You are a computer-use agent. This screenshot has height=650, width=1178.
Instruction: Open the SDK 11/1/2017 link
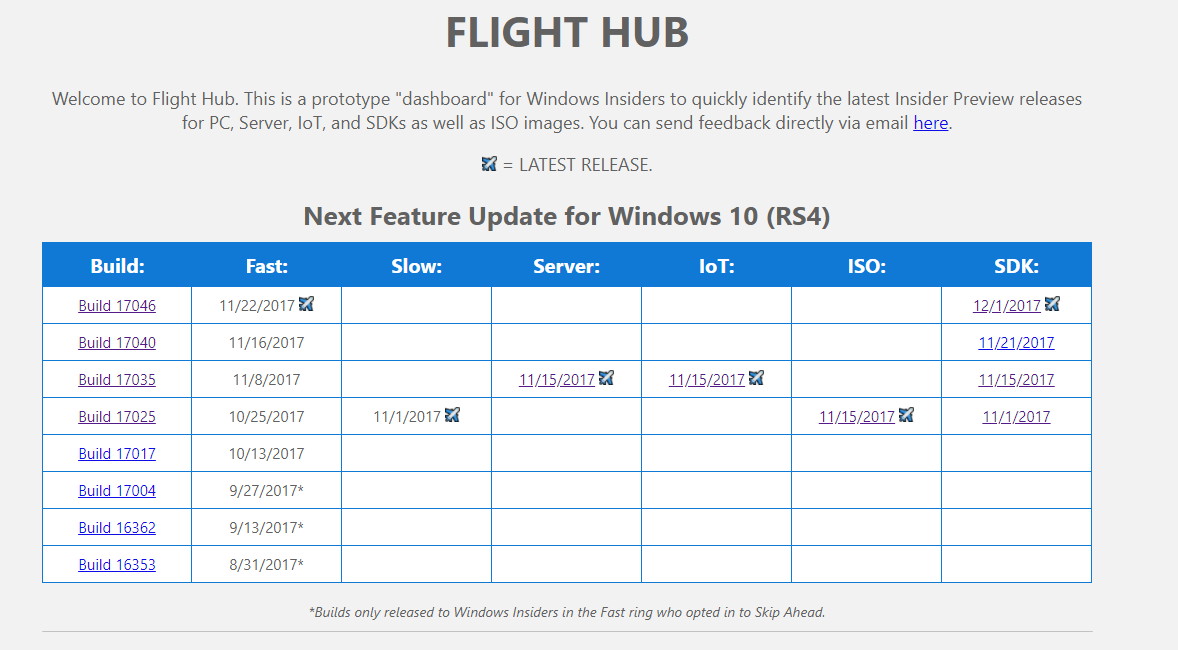1016,416
